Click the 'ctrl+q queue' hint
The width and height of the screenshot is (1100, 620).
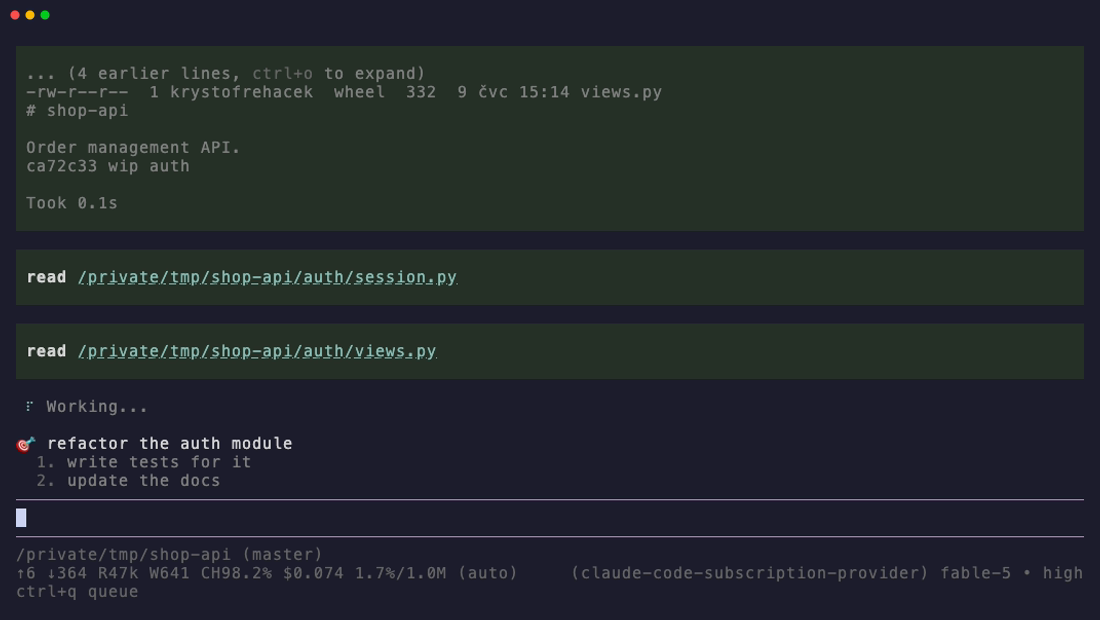coord(77,591)
